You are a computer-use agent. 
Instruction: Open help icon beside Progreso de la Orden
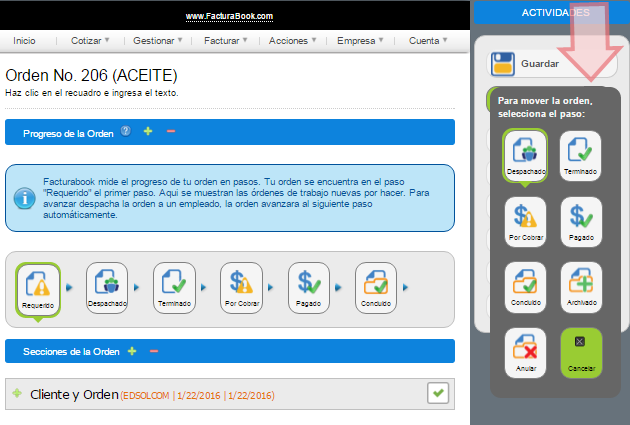(x=126, y=131)
